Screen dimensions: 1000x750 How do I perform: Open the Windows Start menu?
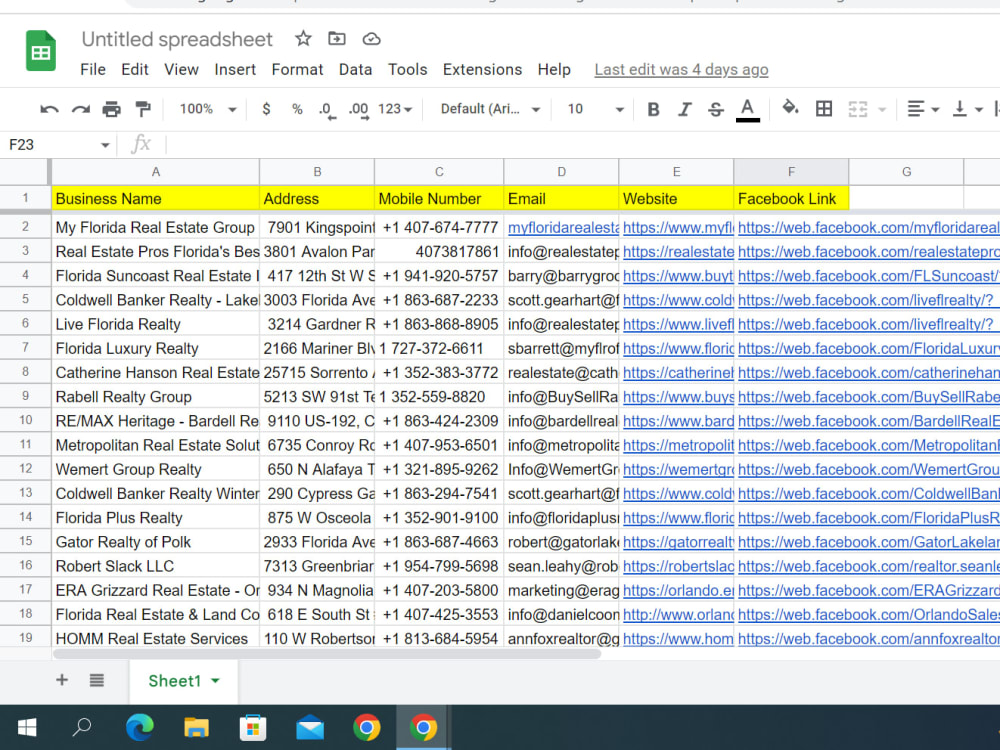[27, 728]
